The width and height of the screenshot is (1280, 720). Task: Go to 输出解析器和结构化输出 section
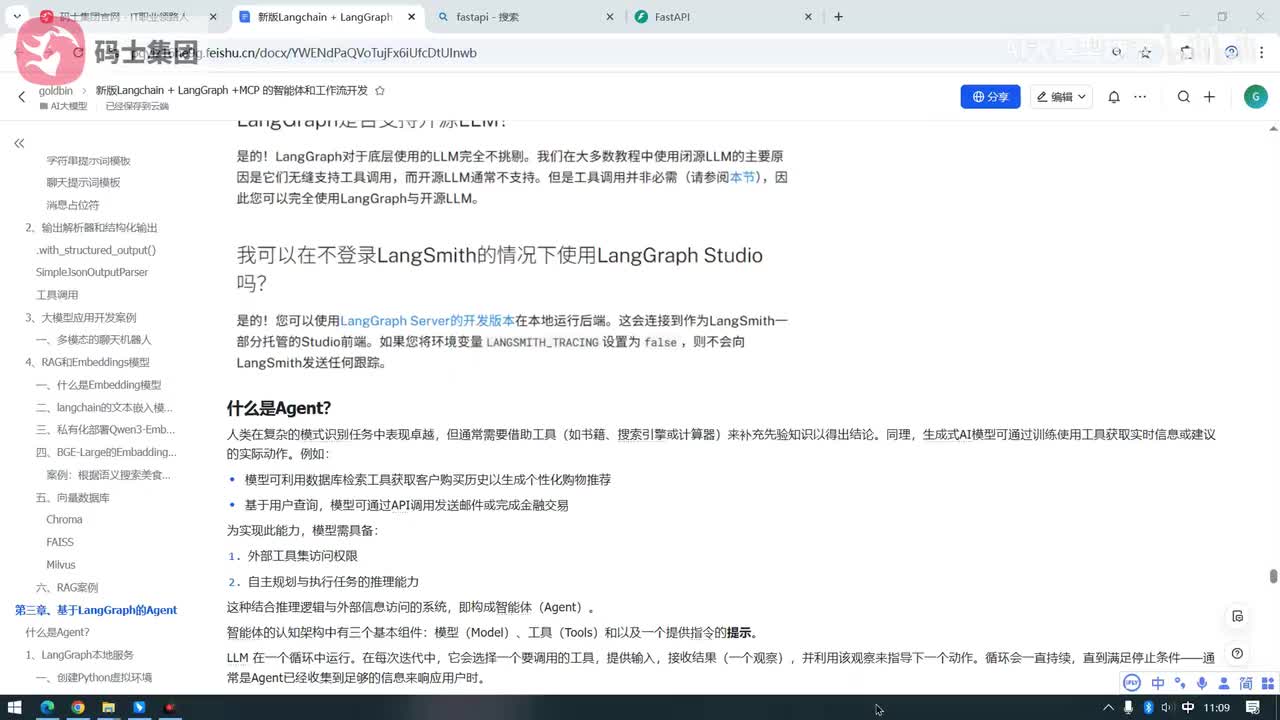pyautogui.click(x=91, y=228)
